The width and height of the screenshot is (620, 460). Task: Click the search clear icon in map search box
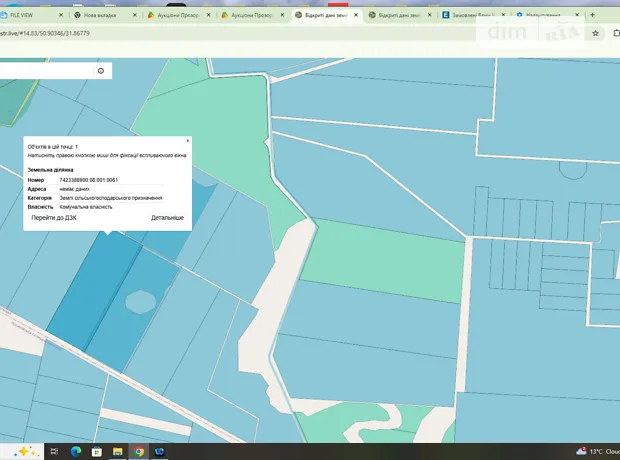[x=100, y=71]
